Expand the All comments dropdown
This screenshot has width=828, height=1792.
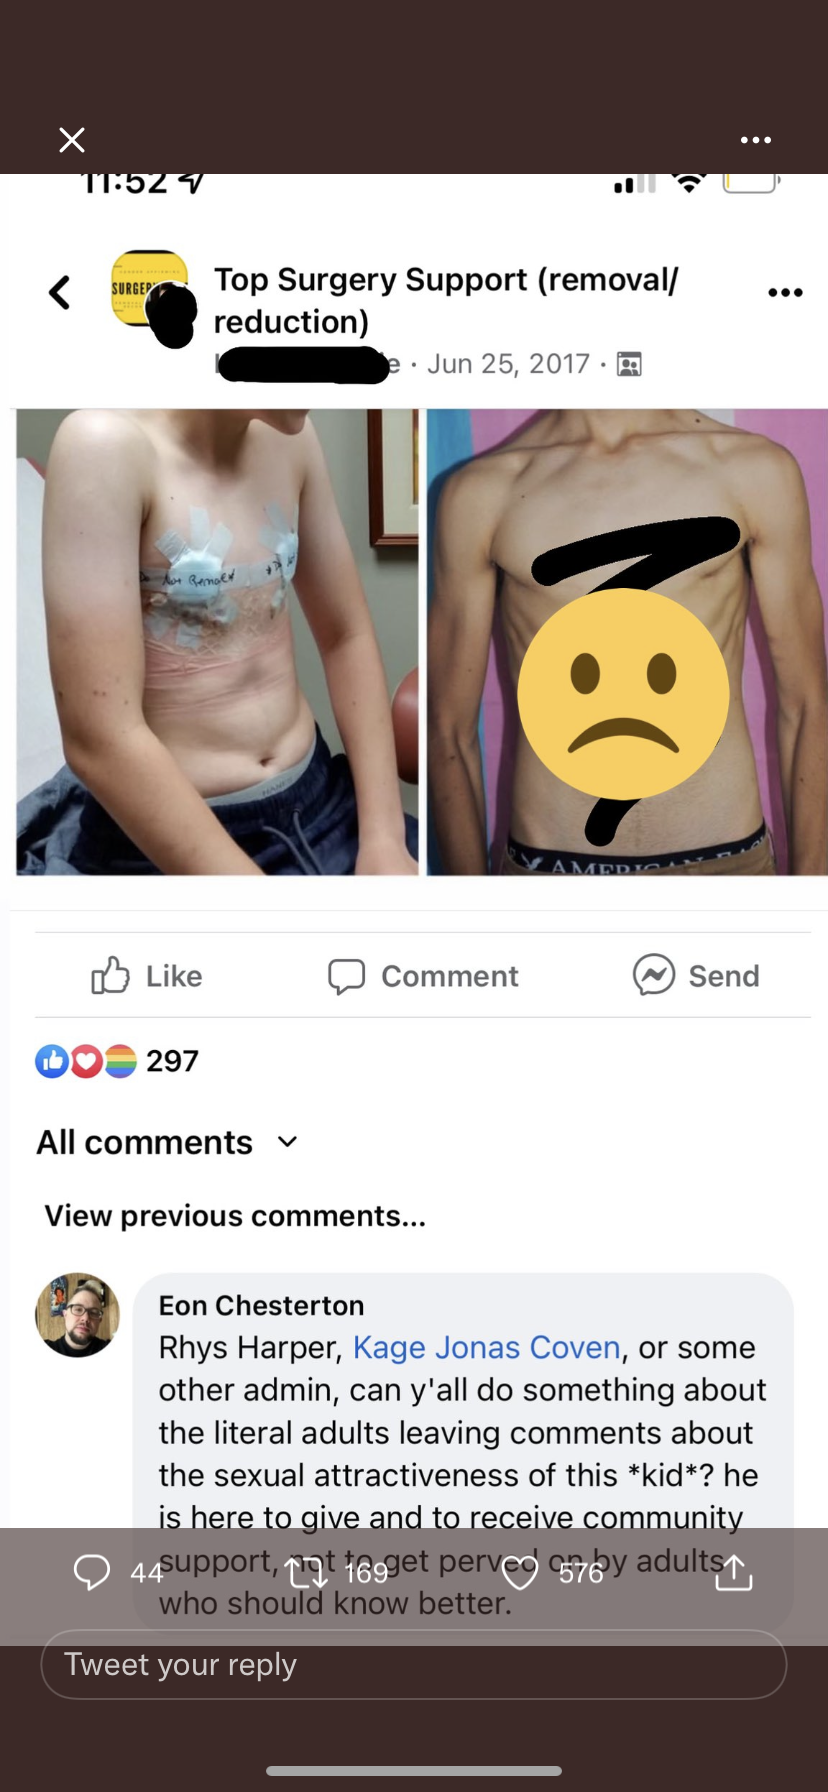tap(167, 1142)
